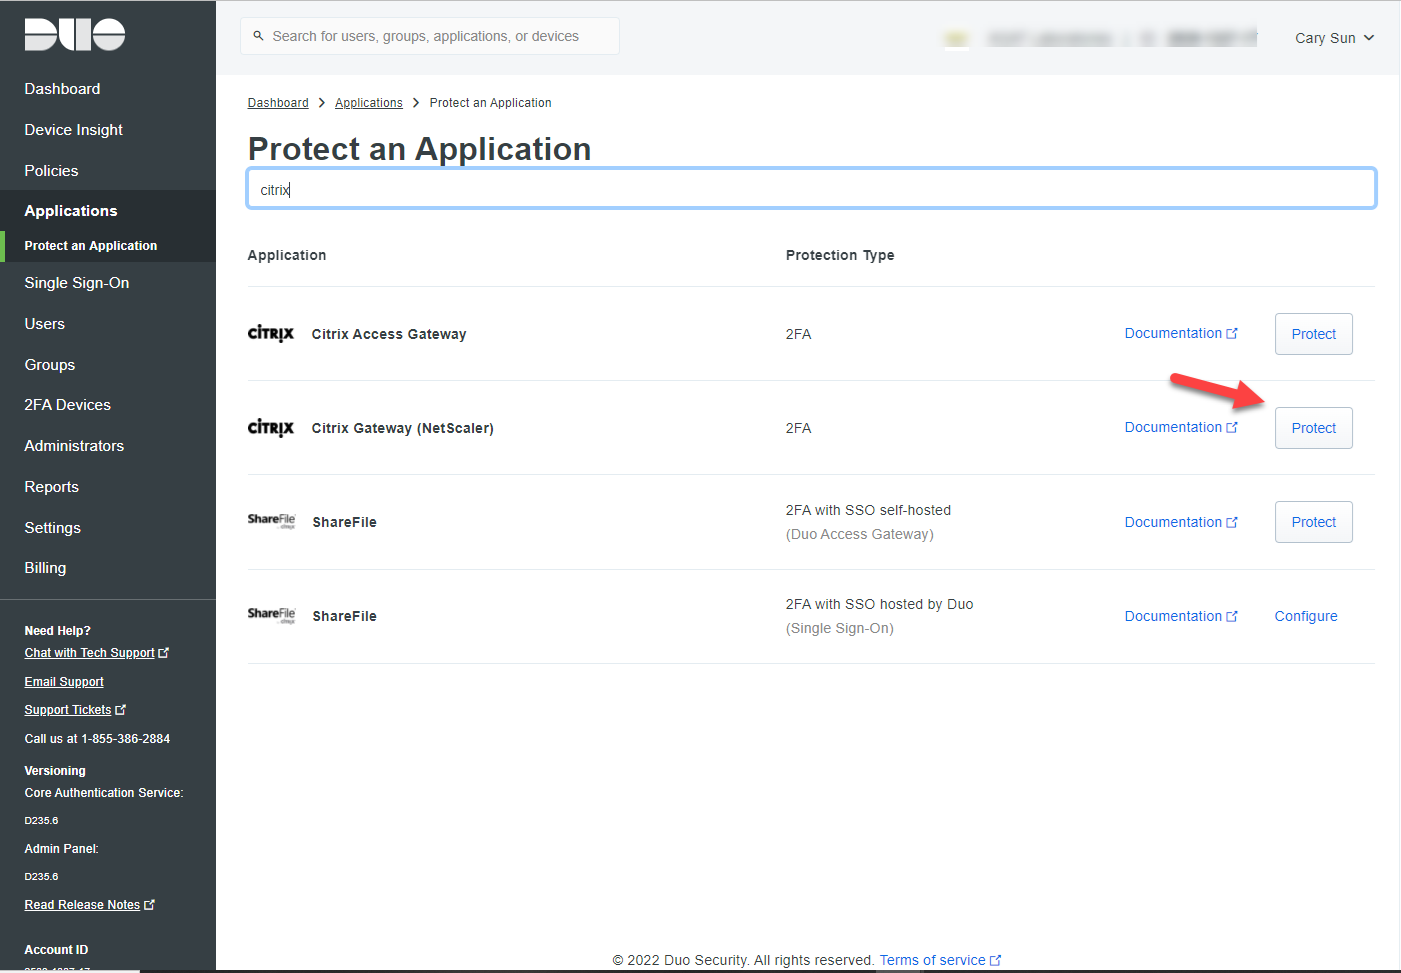Click Chat with Tech Support link
This screenshot has height=973, width=1401.
(x=90, y=653)
